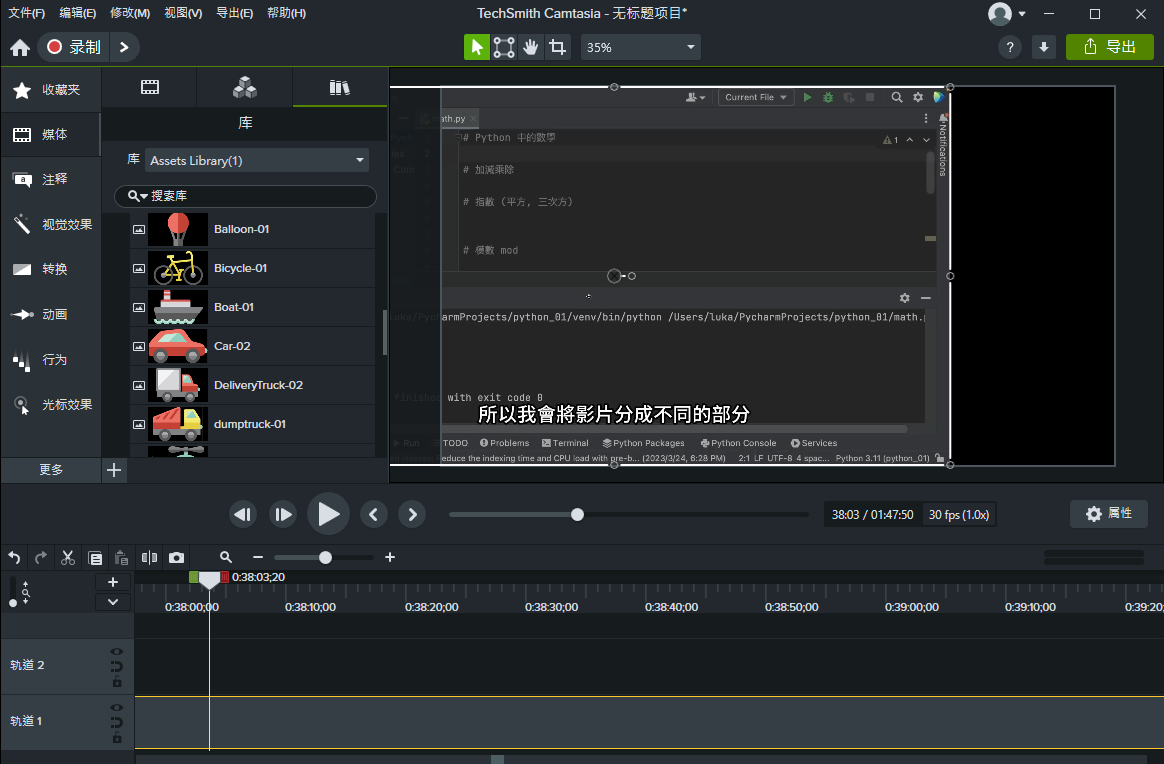The width and height of the screenshot is (1164, 764).
Task: Click the Undo arrow in timeline toolbar
Action: coord(14,557)
